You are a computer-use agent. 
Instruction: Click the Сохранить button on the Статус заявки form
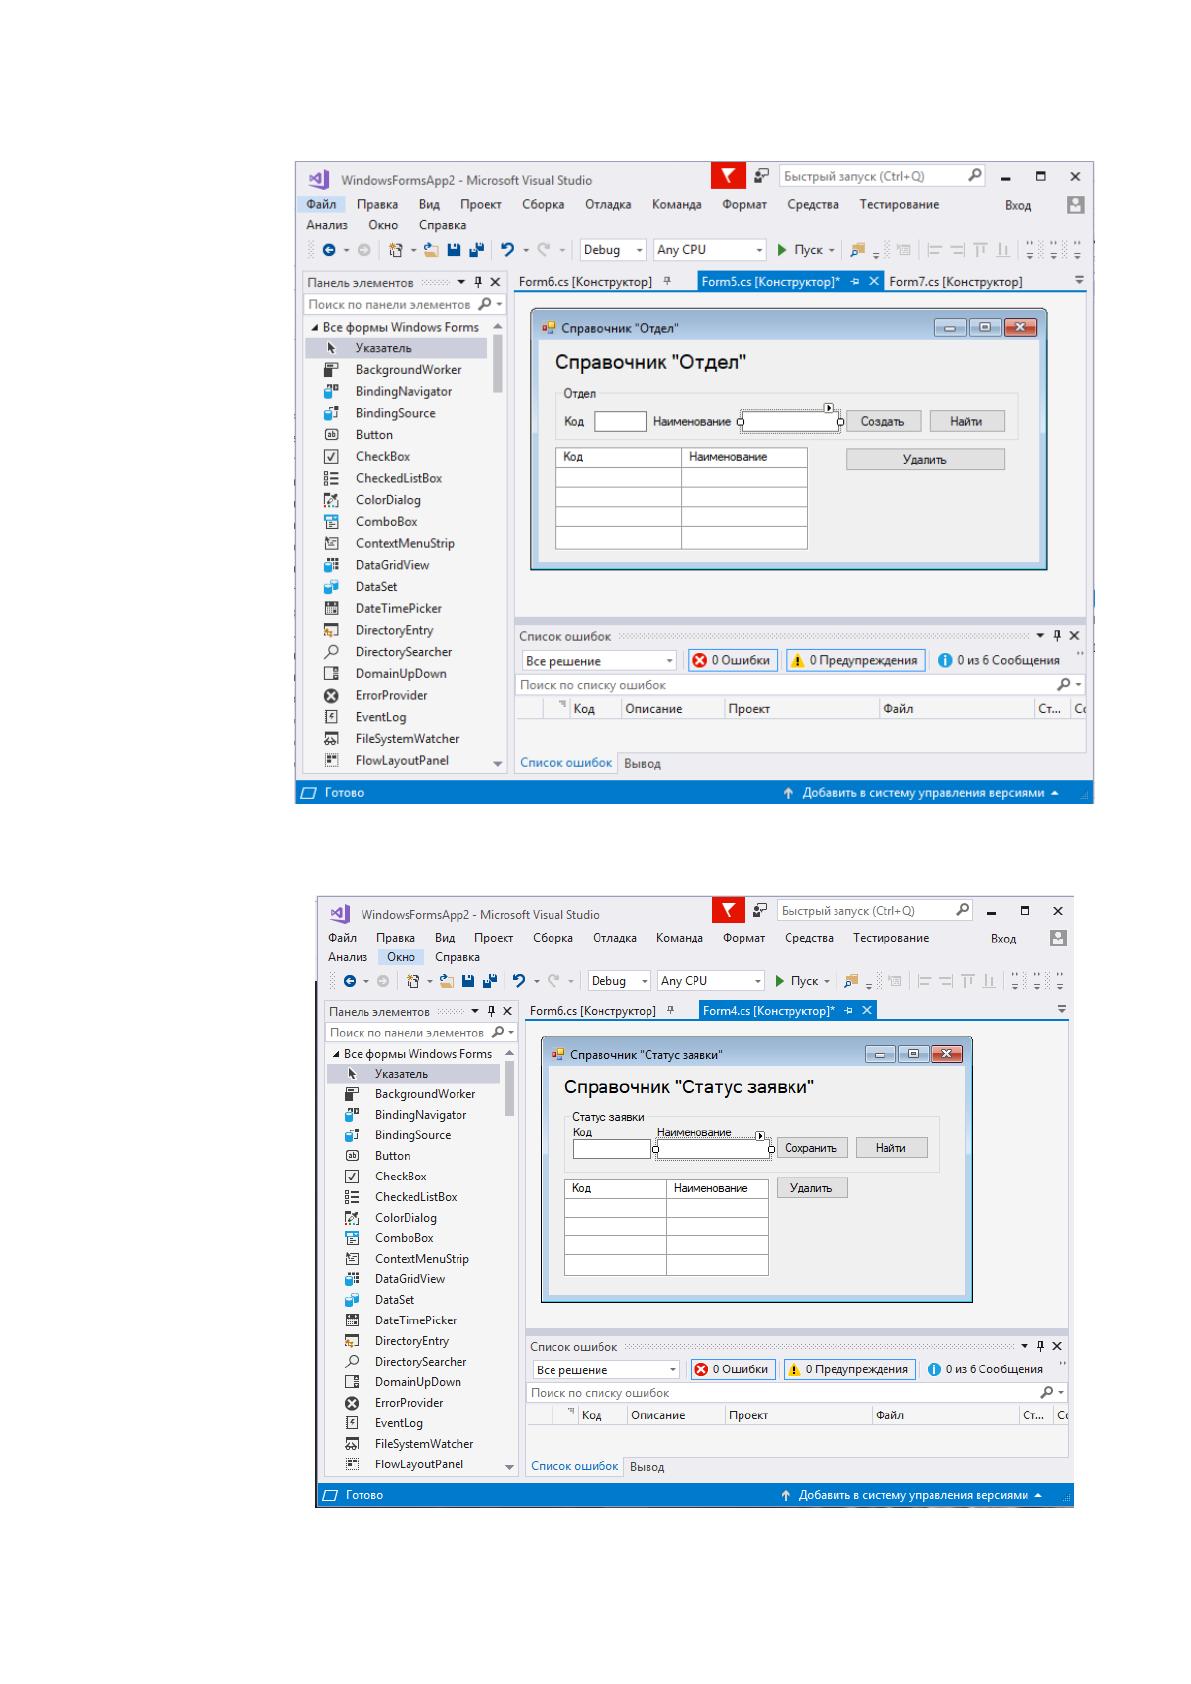(x=811, y=1148)
